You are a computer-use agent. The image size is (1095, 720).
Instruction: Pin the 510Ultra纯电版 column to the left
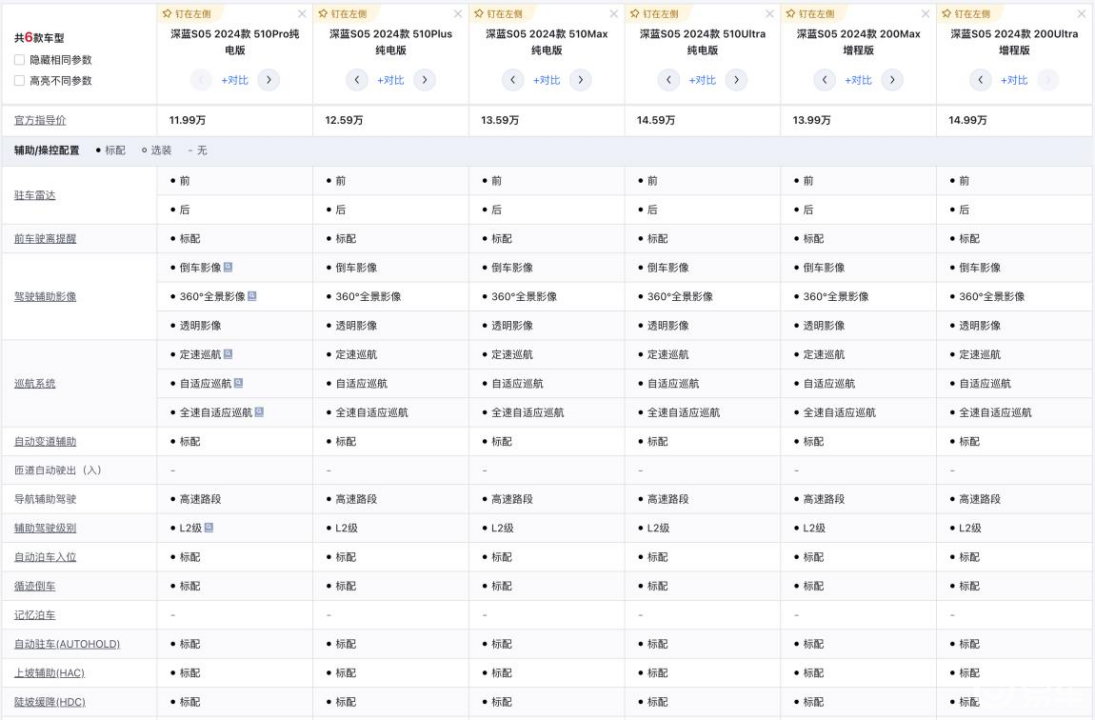click(x=654, y=14)
